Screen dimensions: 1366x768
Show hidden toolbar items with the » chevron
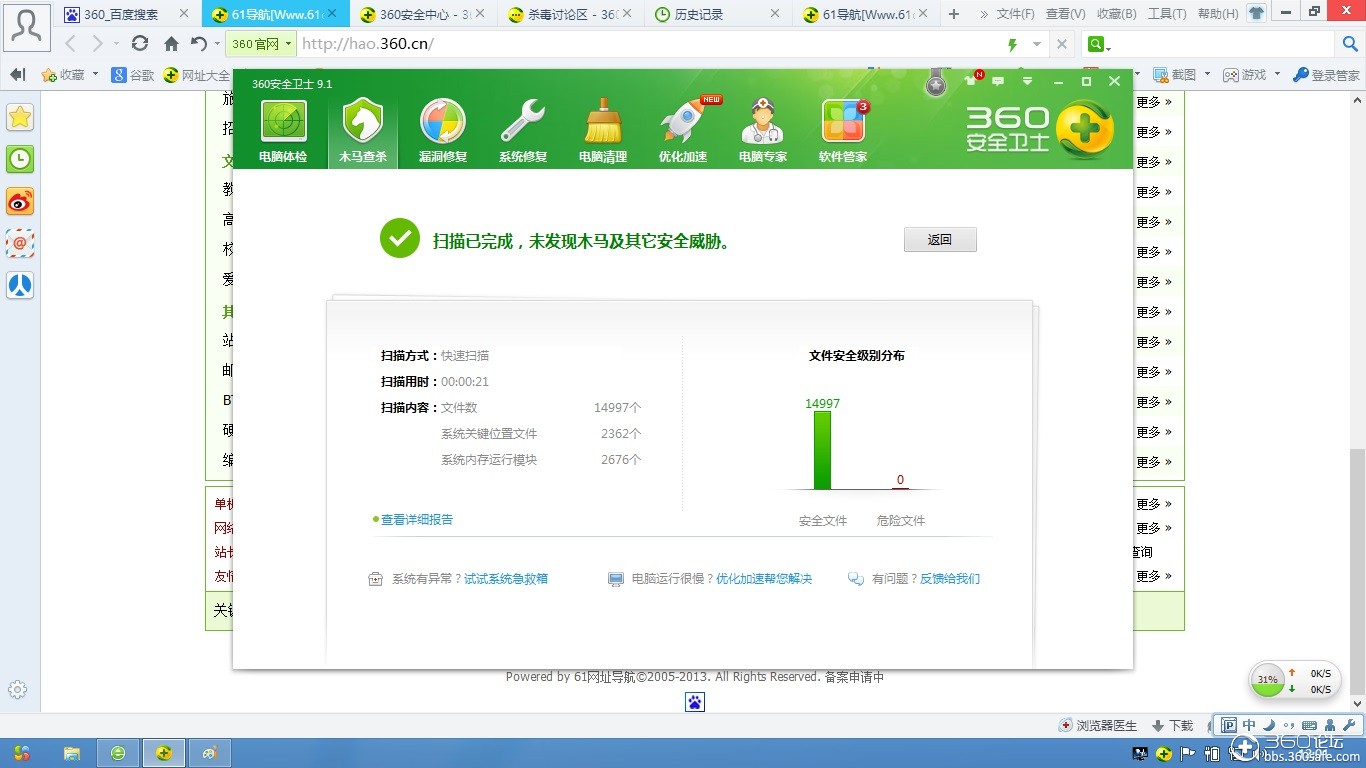point(984,14)
